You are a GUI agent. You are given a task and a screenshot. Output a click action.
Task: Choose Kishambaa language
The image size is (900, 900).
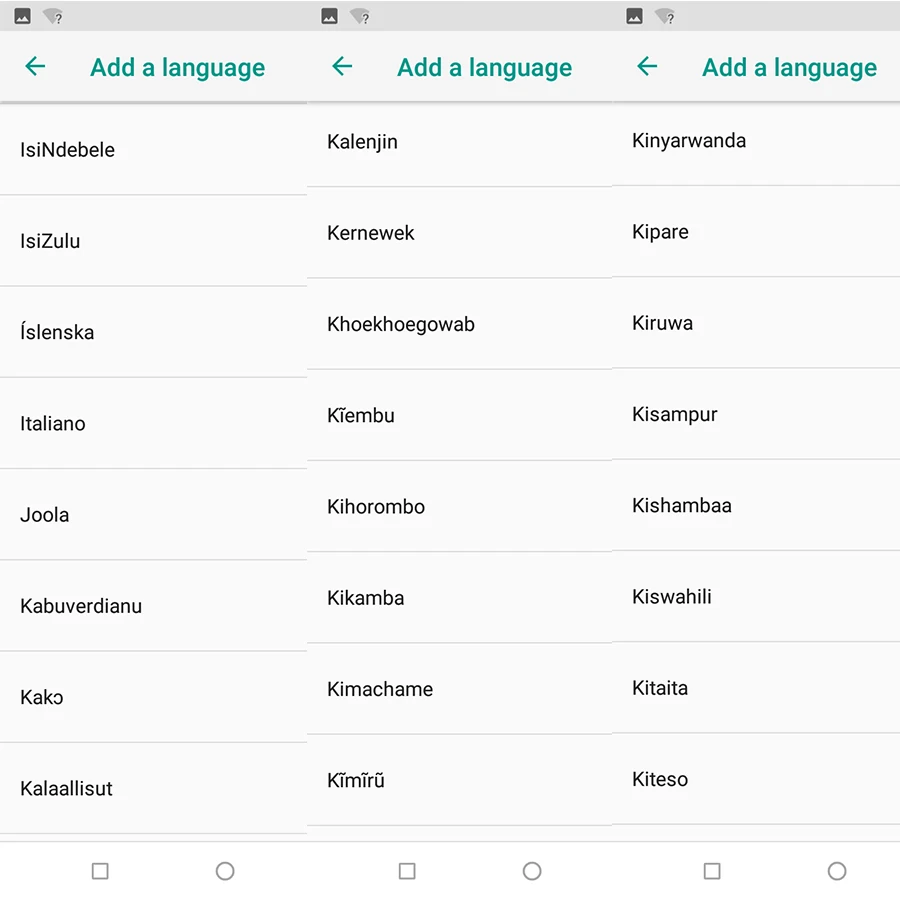(756, 506)
